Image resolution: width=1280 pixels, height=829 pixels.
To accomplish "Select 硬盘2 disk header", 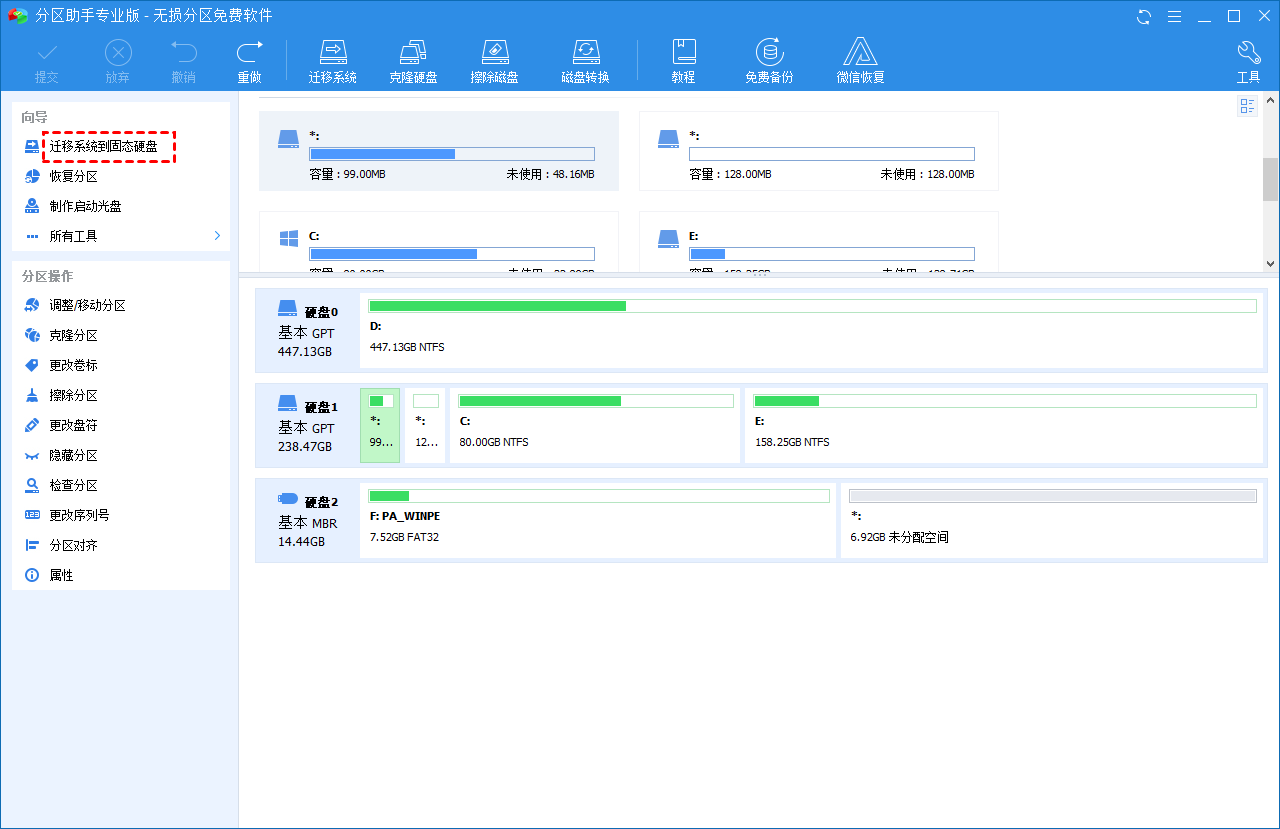I will 307,520.
